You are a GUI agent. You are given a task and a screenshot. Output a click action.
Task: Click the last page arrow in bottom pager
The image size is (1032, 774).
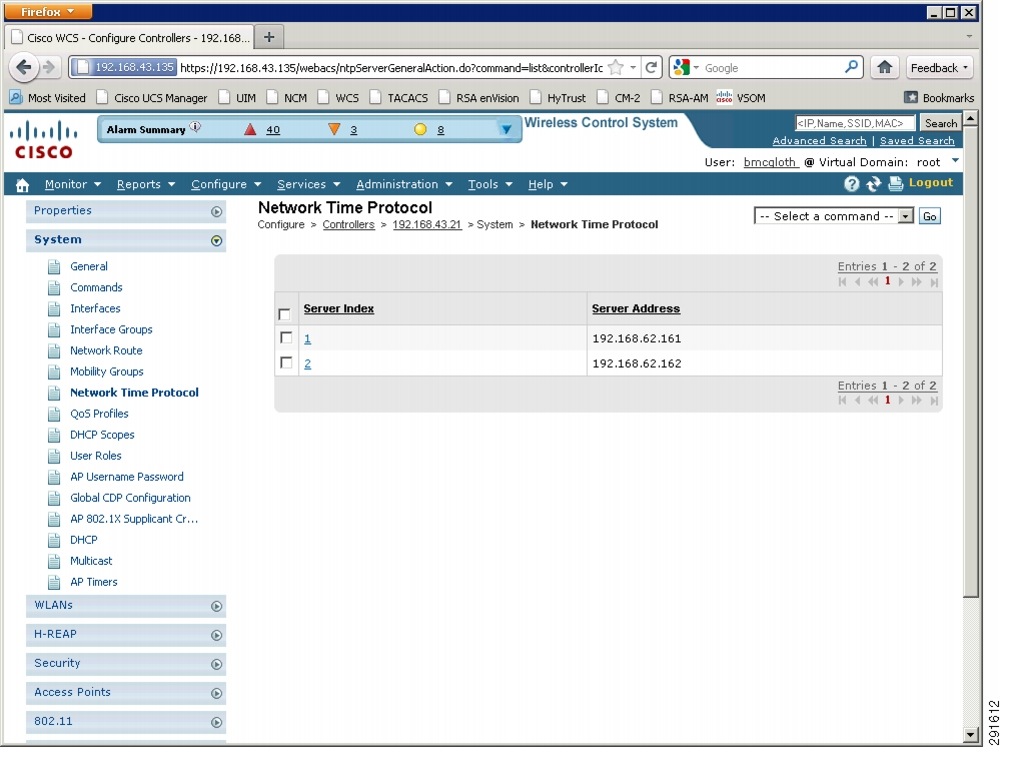tap(934, 401)
